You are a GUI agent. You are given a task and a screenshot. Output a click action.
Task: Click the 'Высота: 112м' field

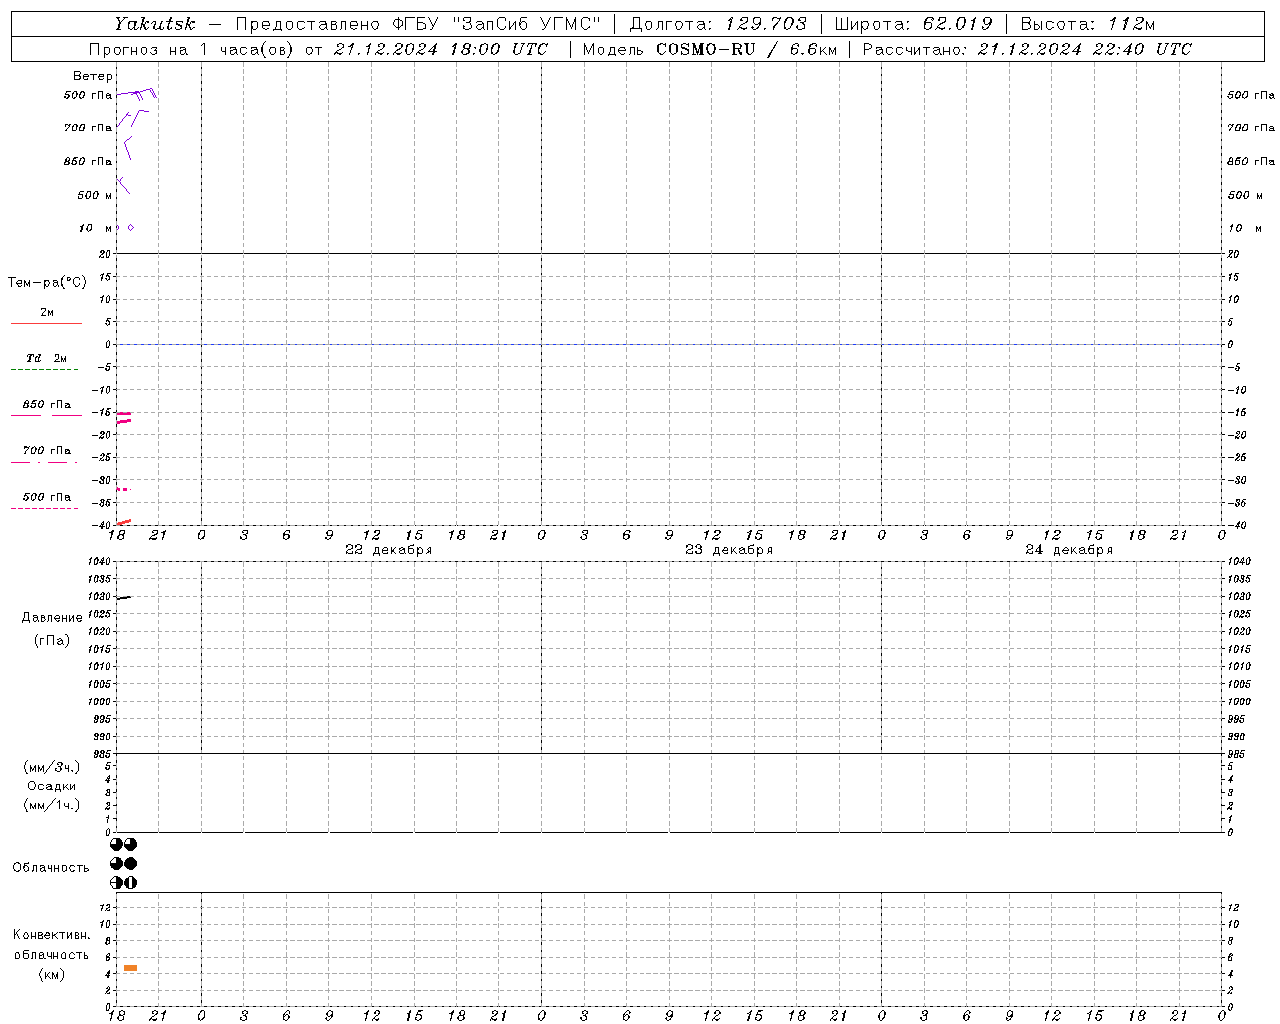tap(1088, 24)
